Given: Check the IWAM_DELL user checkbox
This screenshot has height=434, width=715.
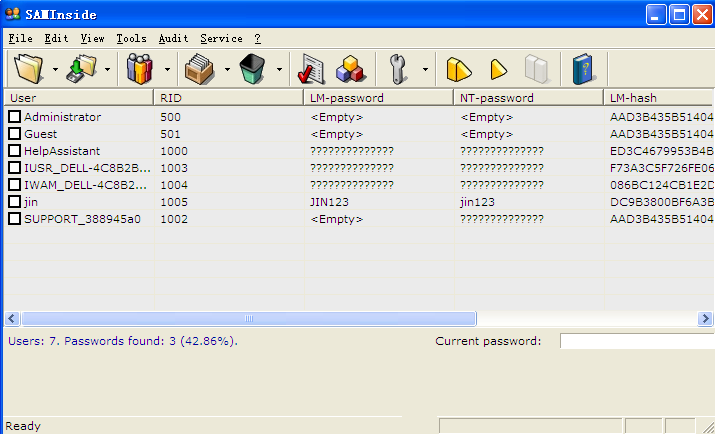Looking at the screenshot, I should [15, 185].
